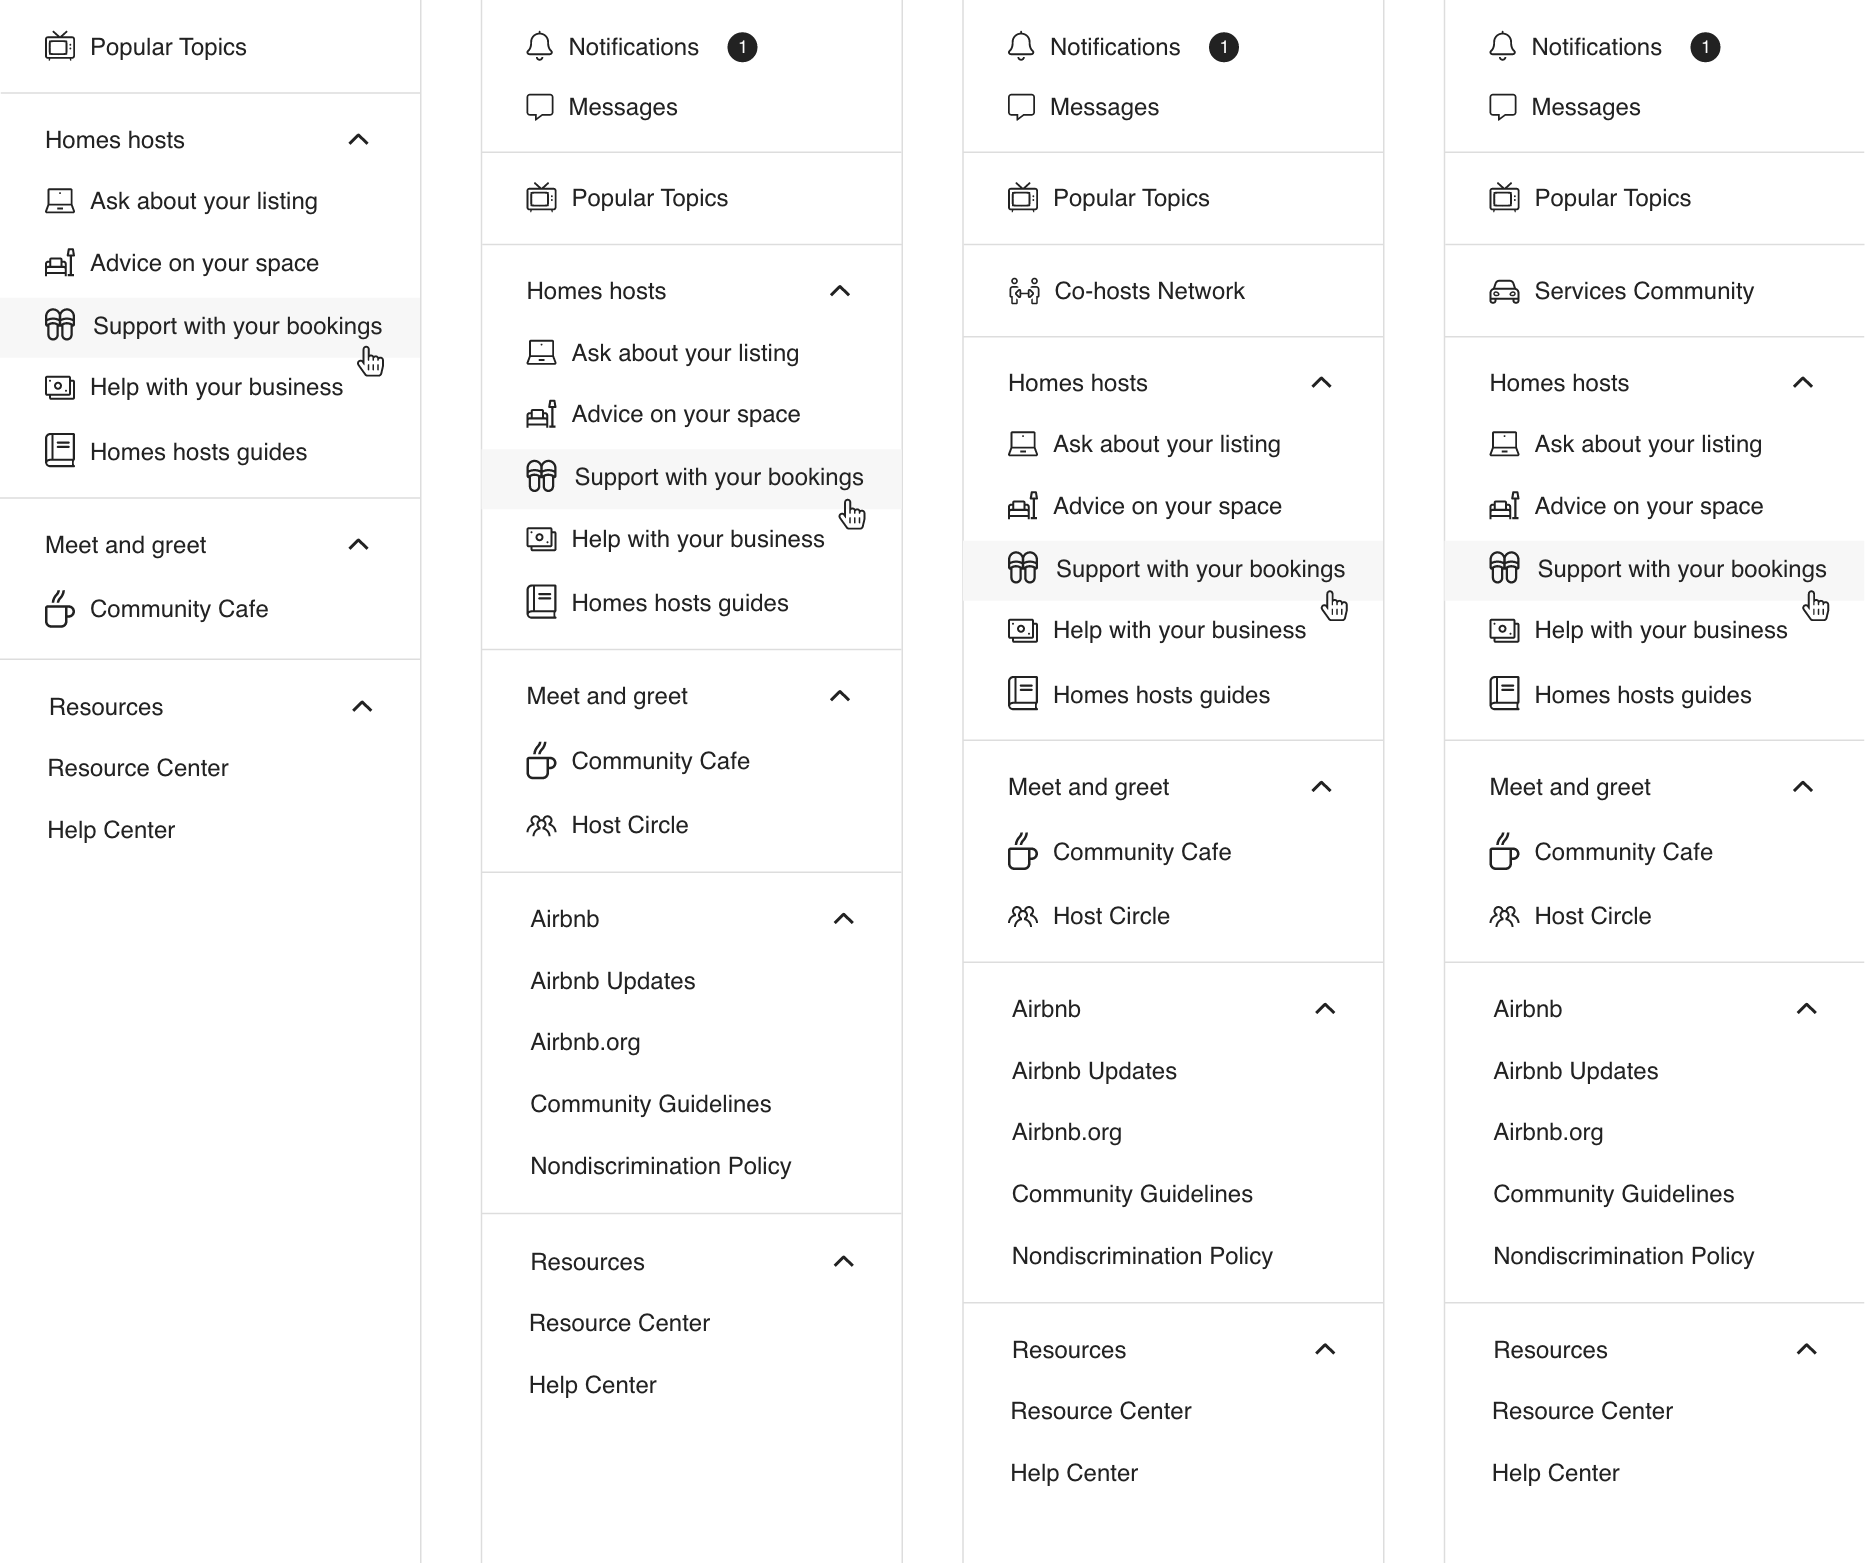Viewport: 1865px width, 1563px height.
Task: Click Advice on your space icon in Co-hosts panel
Action: [1023, 506]
